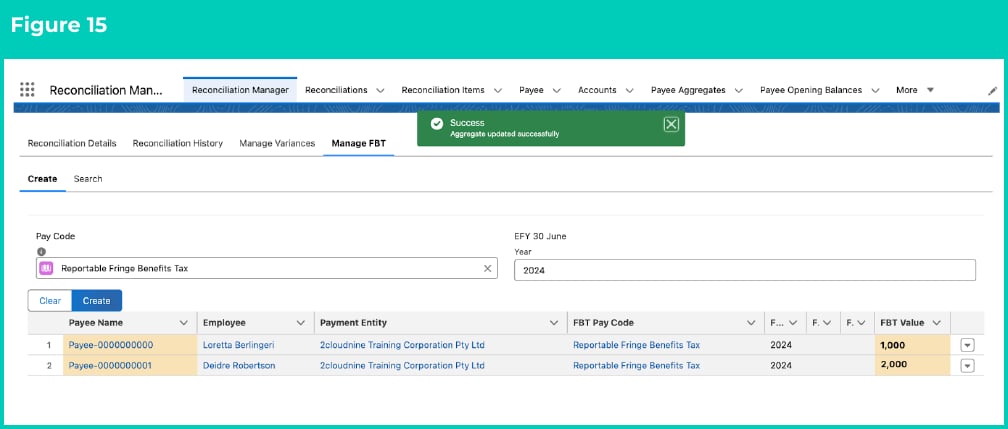Open FBT Pay Code column menu chevron

751,323
